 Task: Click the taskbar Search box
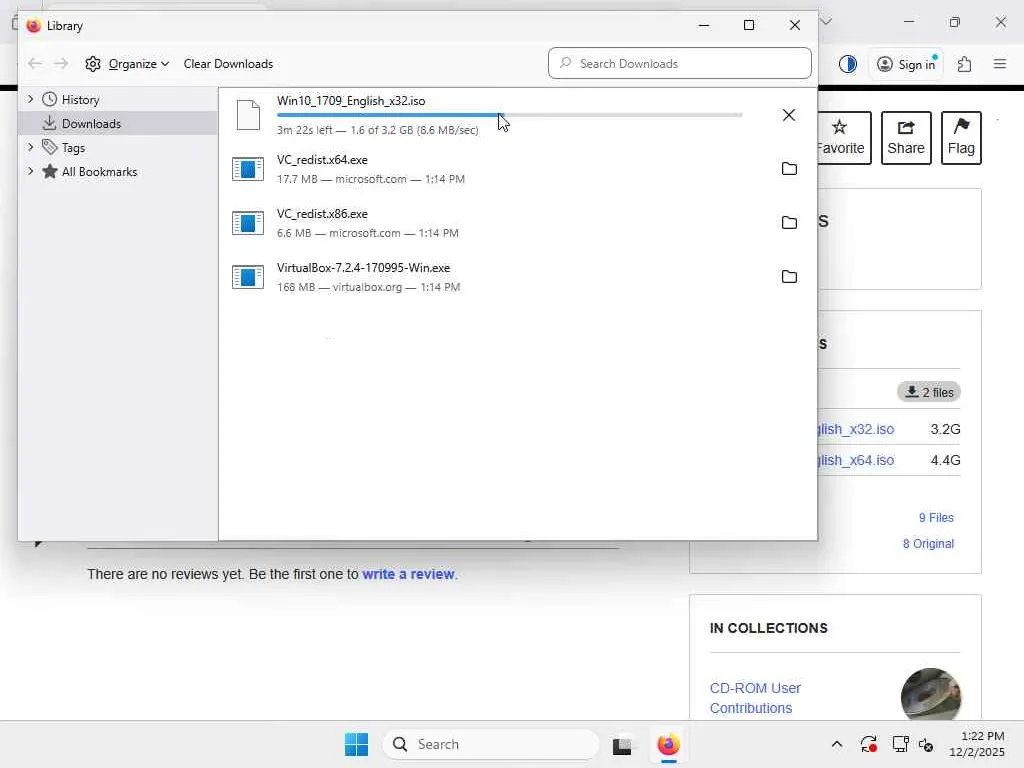pyautogui.click(x=490, y=744)
